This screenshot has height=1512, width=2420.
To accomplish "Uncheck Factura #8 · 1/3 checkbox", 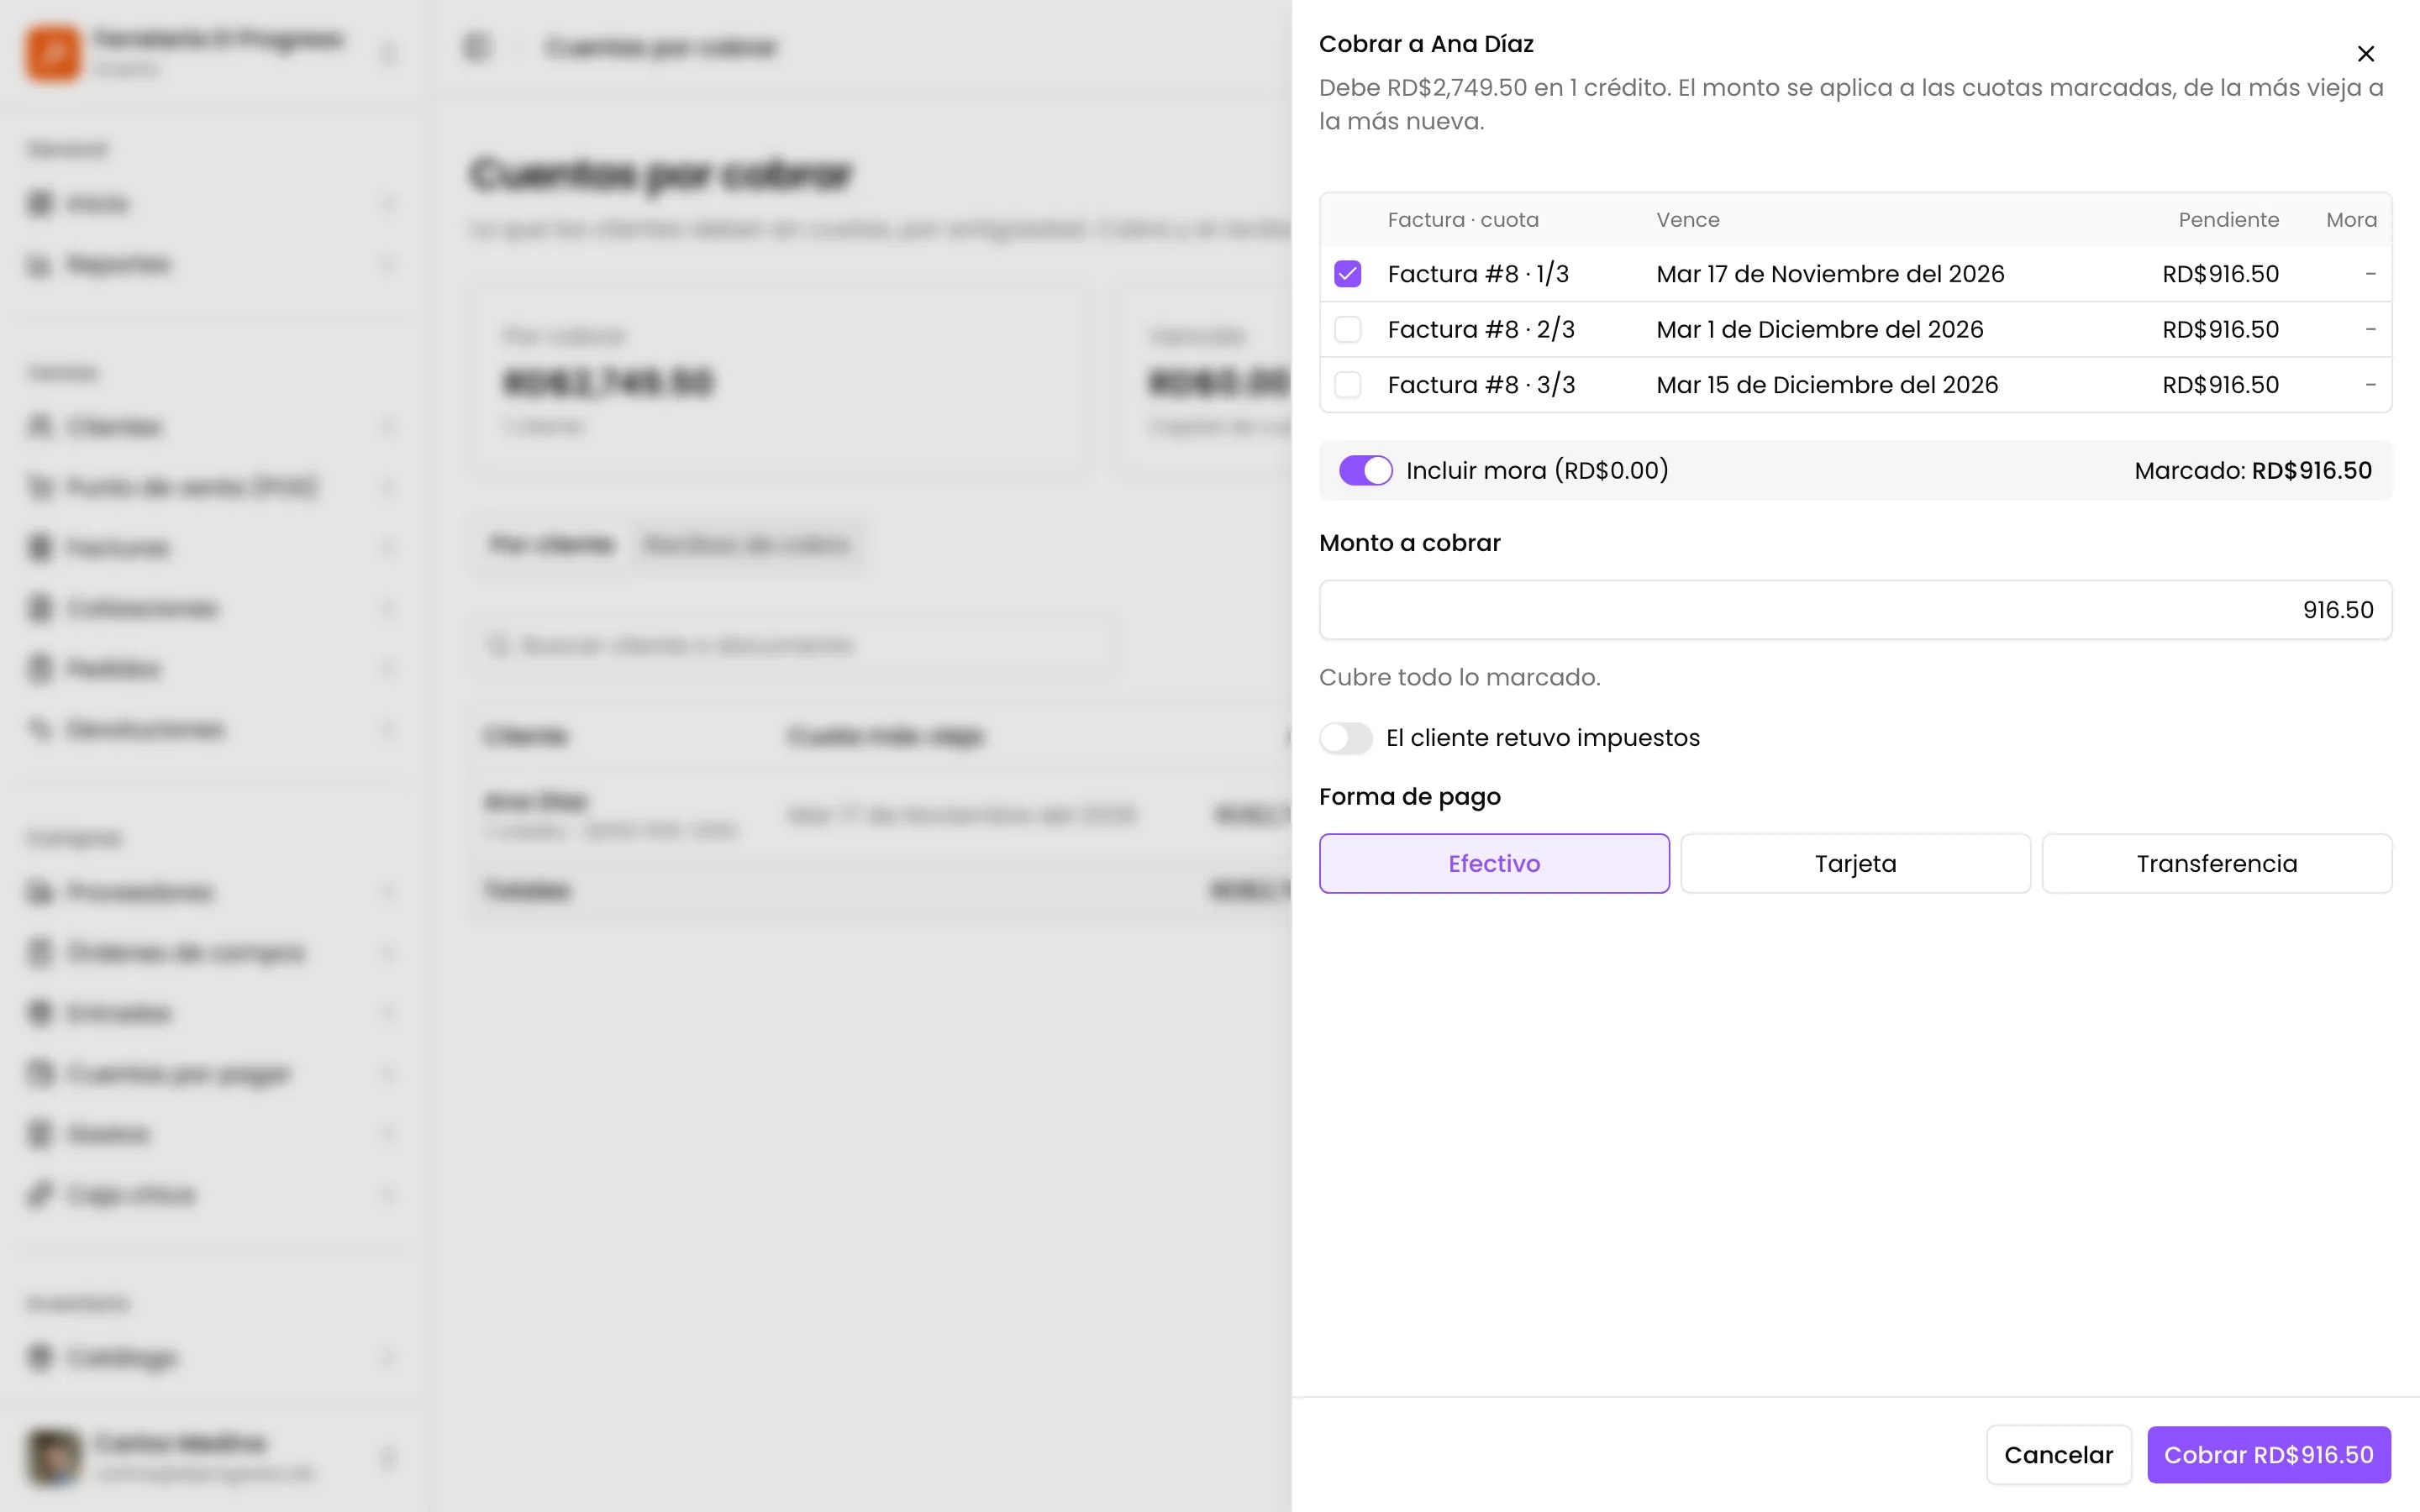I will (1347, 274).
